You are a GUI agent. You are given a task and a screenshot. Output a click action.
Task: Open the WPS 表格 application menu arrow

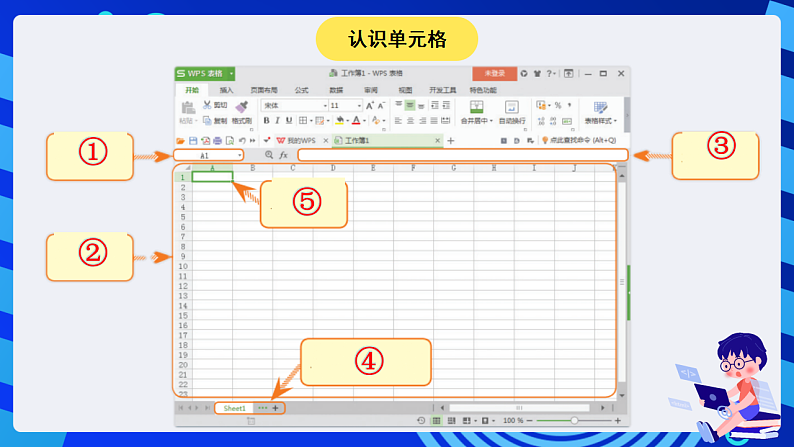231,73
